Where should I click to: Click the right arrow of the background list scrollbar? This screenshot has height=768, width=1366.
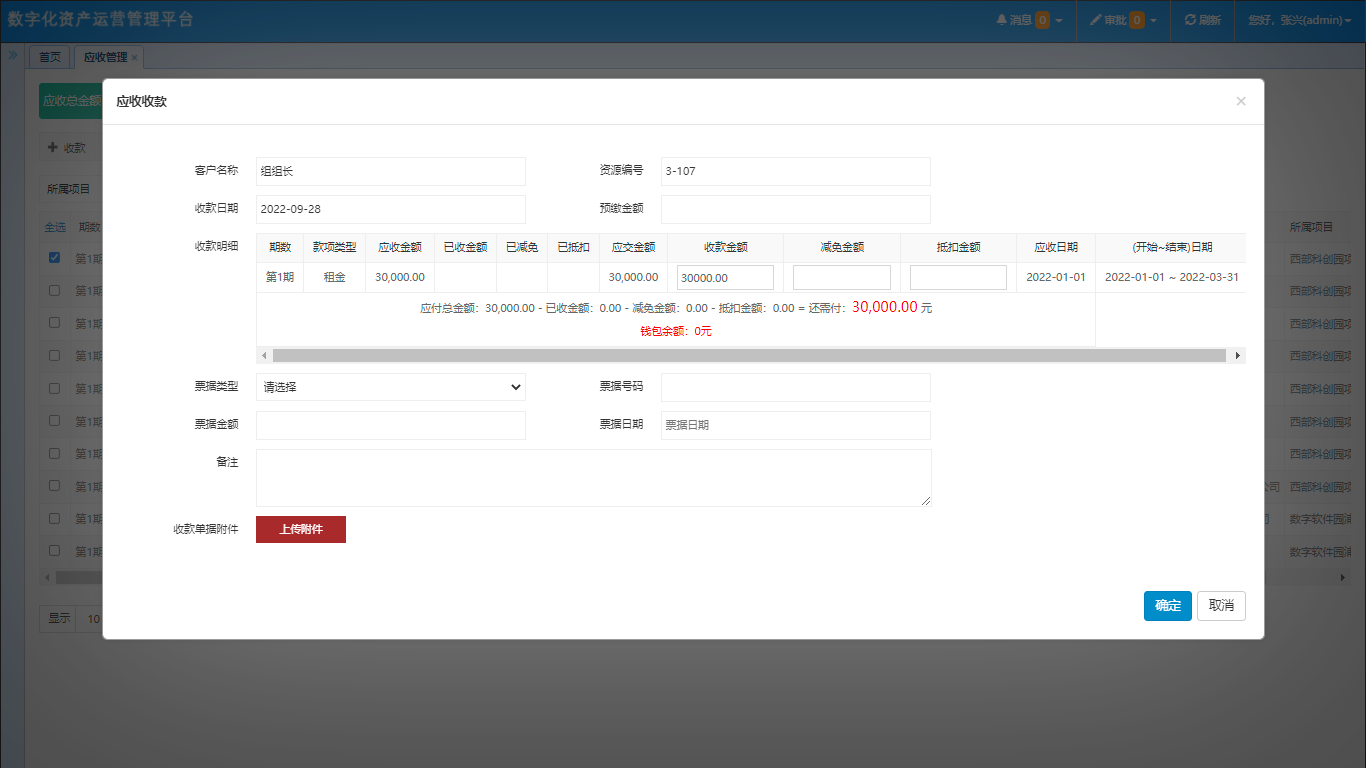[1343, 578]
